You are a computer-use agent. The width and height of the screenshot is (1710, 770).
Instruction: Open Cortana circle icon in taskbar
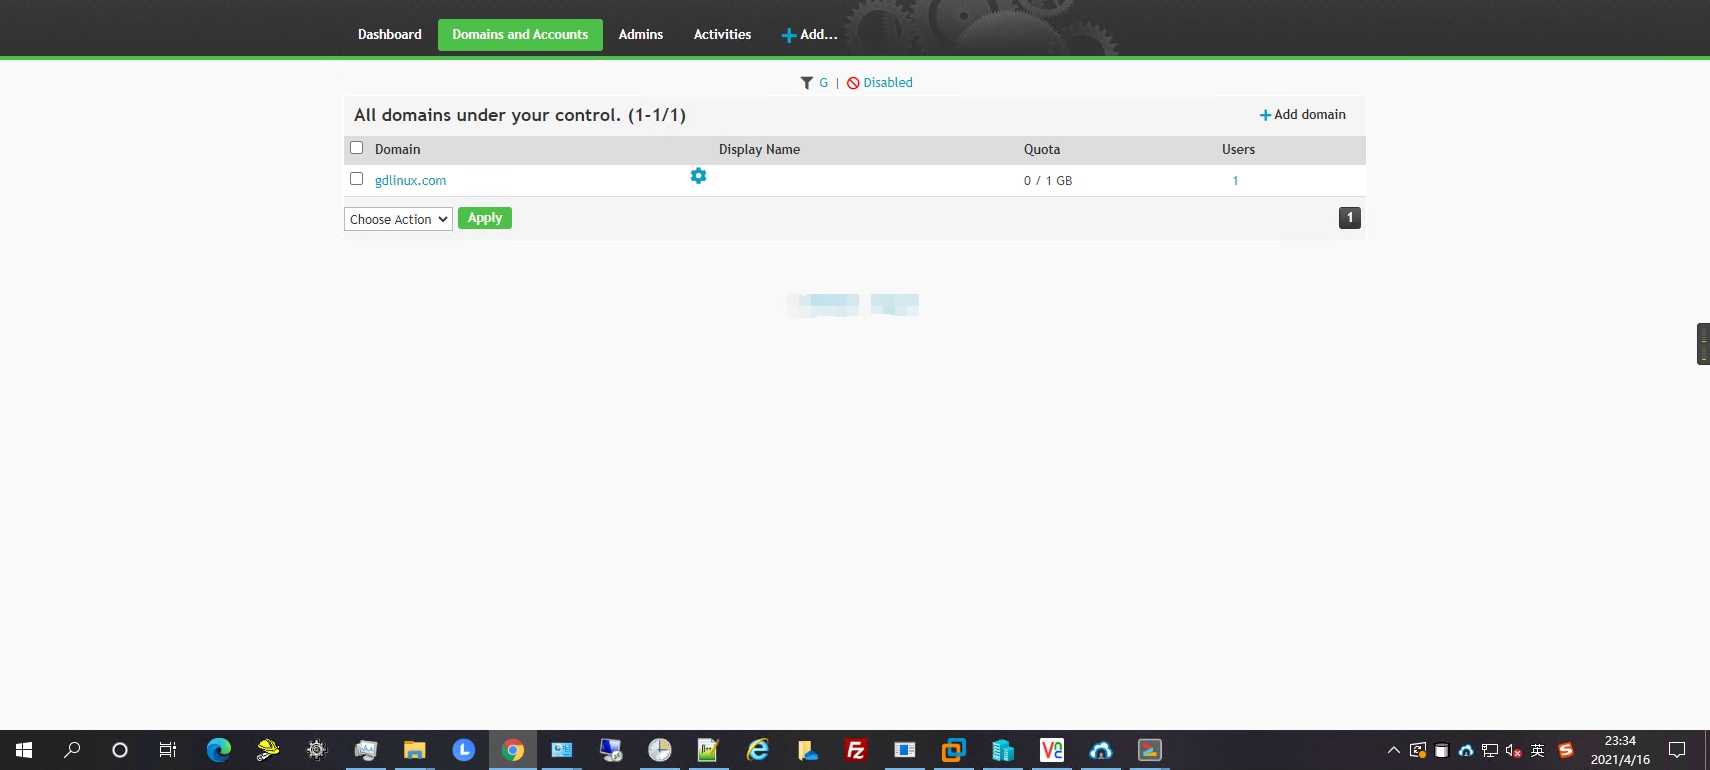coord(120,750)
